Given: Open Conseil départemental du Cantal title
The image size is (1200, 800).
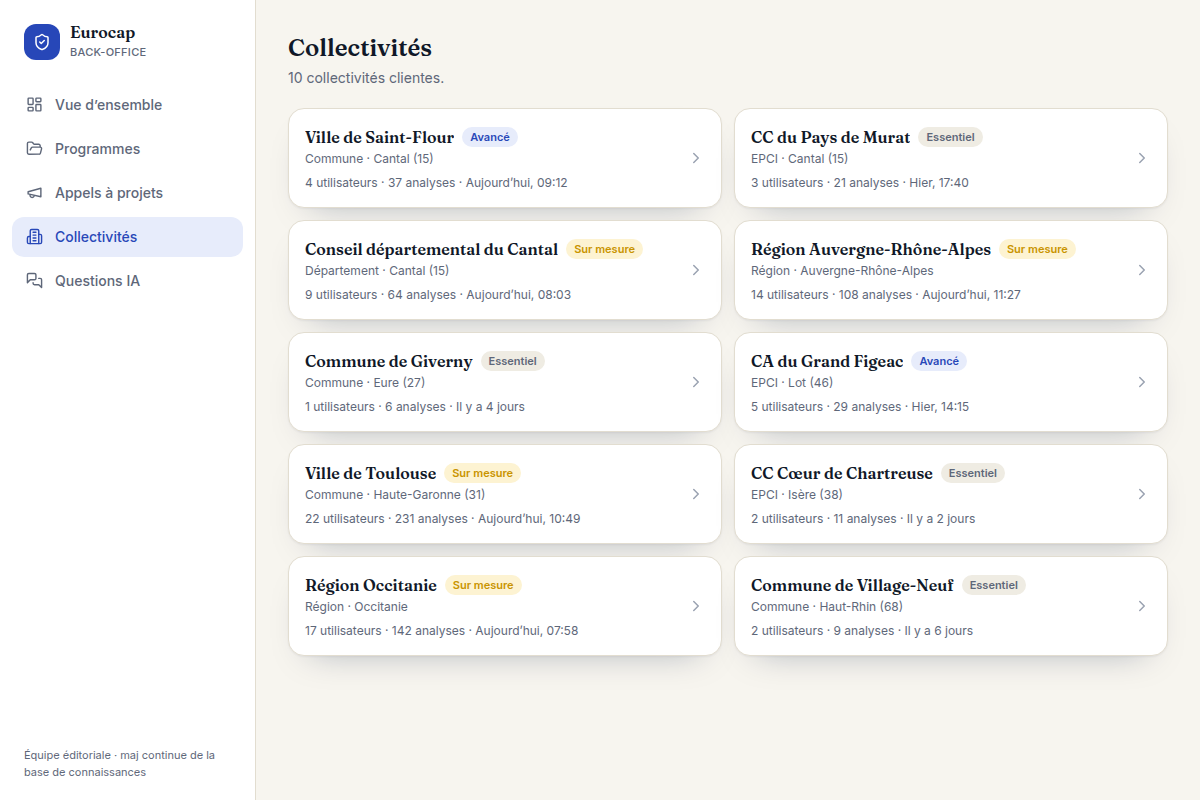Looking at the screenshot, I should [x=431, y=249].
